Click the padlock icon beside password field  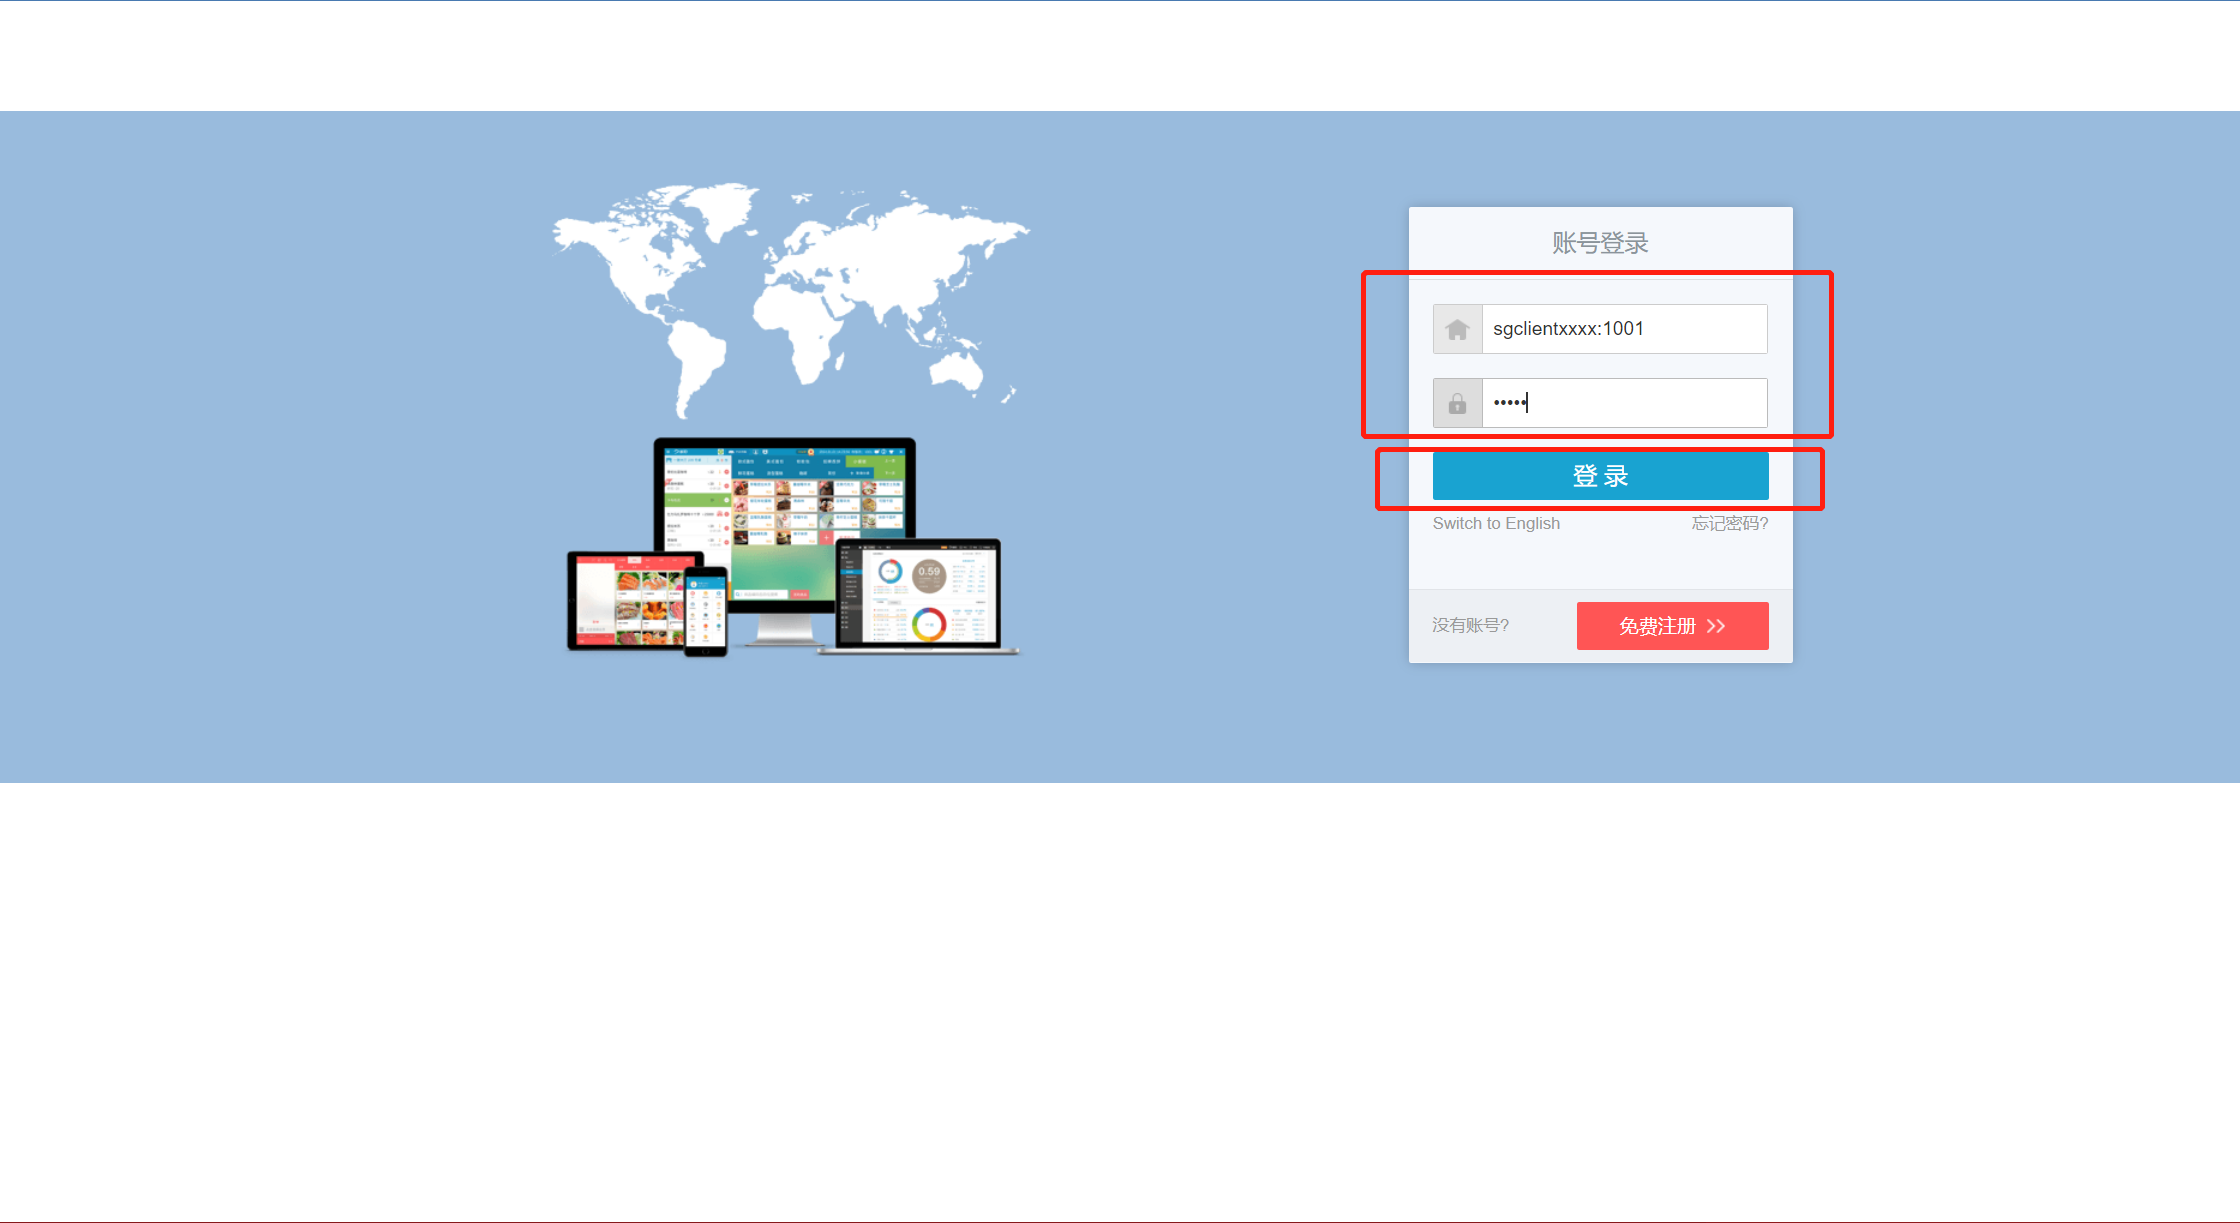point(1457,403)
